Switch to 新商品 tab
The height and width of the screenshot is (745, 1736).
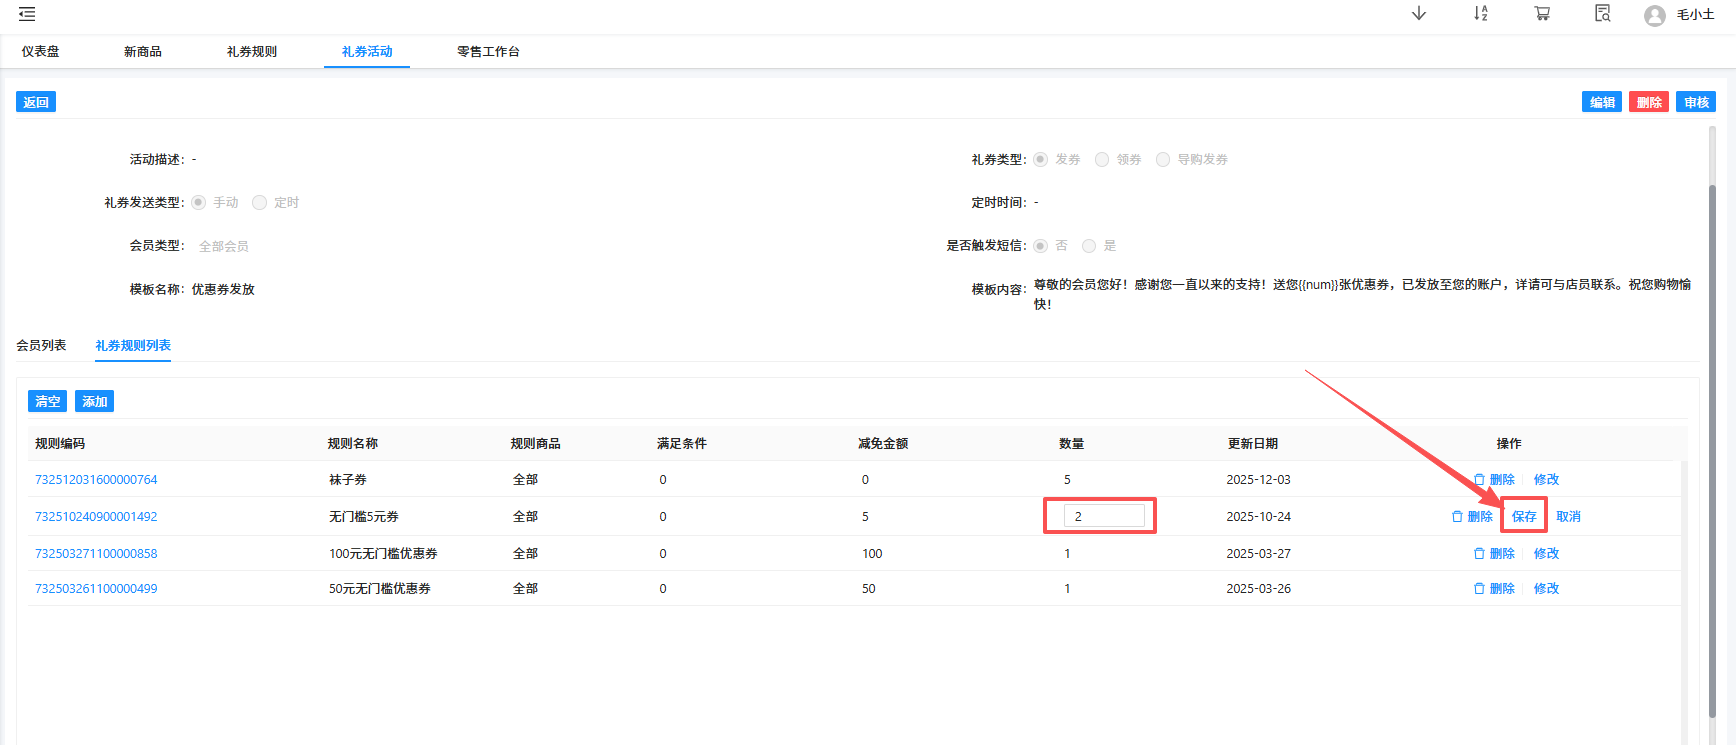click(x=143, y=51)
